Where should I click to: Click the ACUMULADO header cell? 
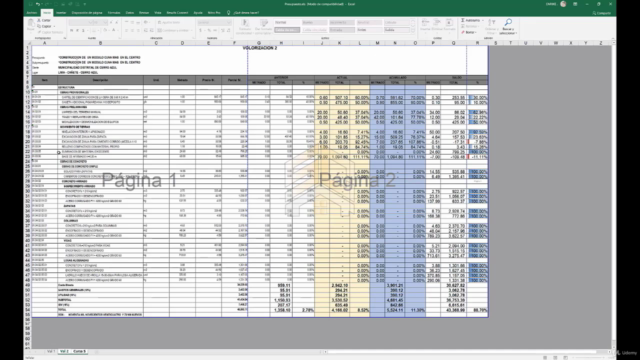pos(397,77)
